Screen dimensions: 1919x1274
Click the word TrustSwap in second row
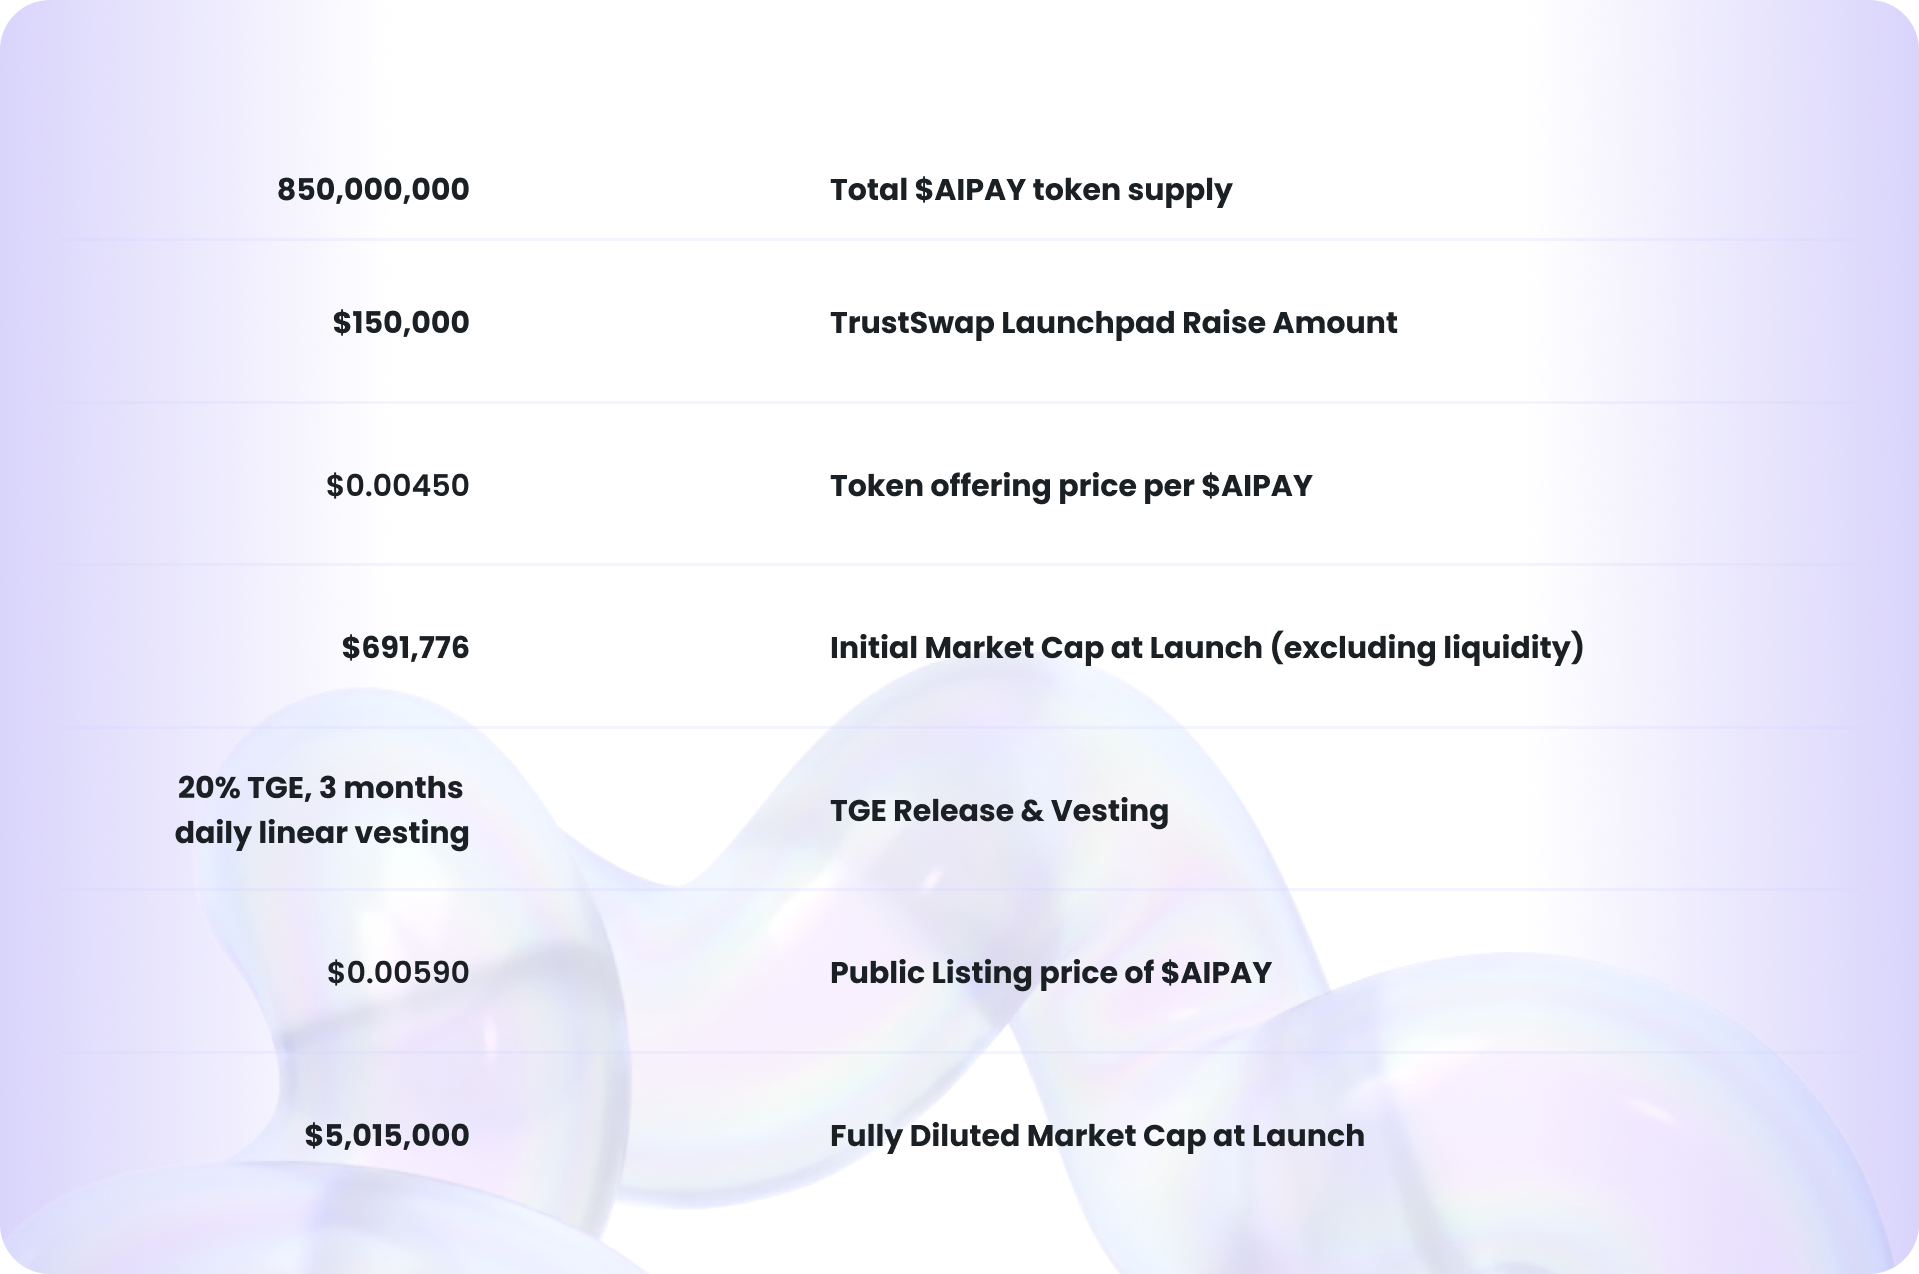pos(912,323)
